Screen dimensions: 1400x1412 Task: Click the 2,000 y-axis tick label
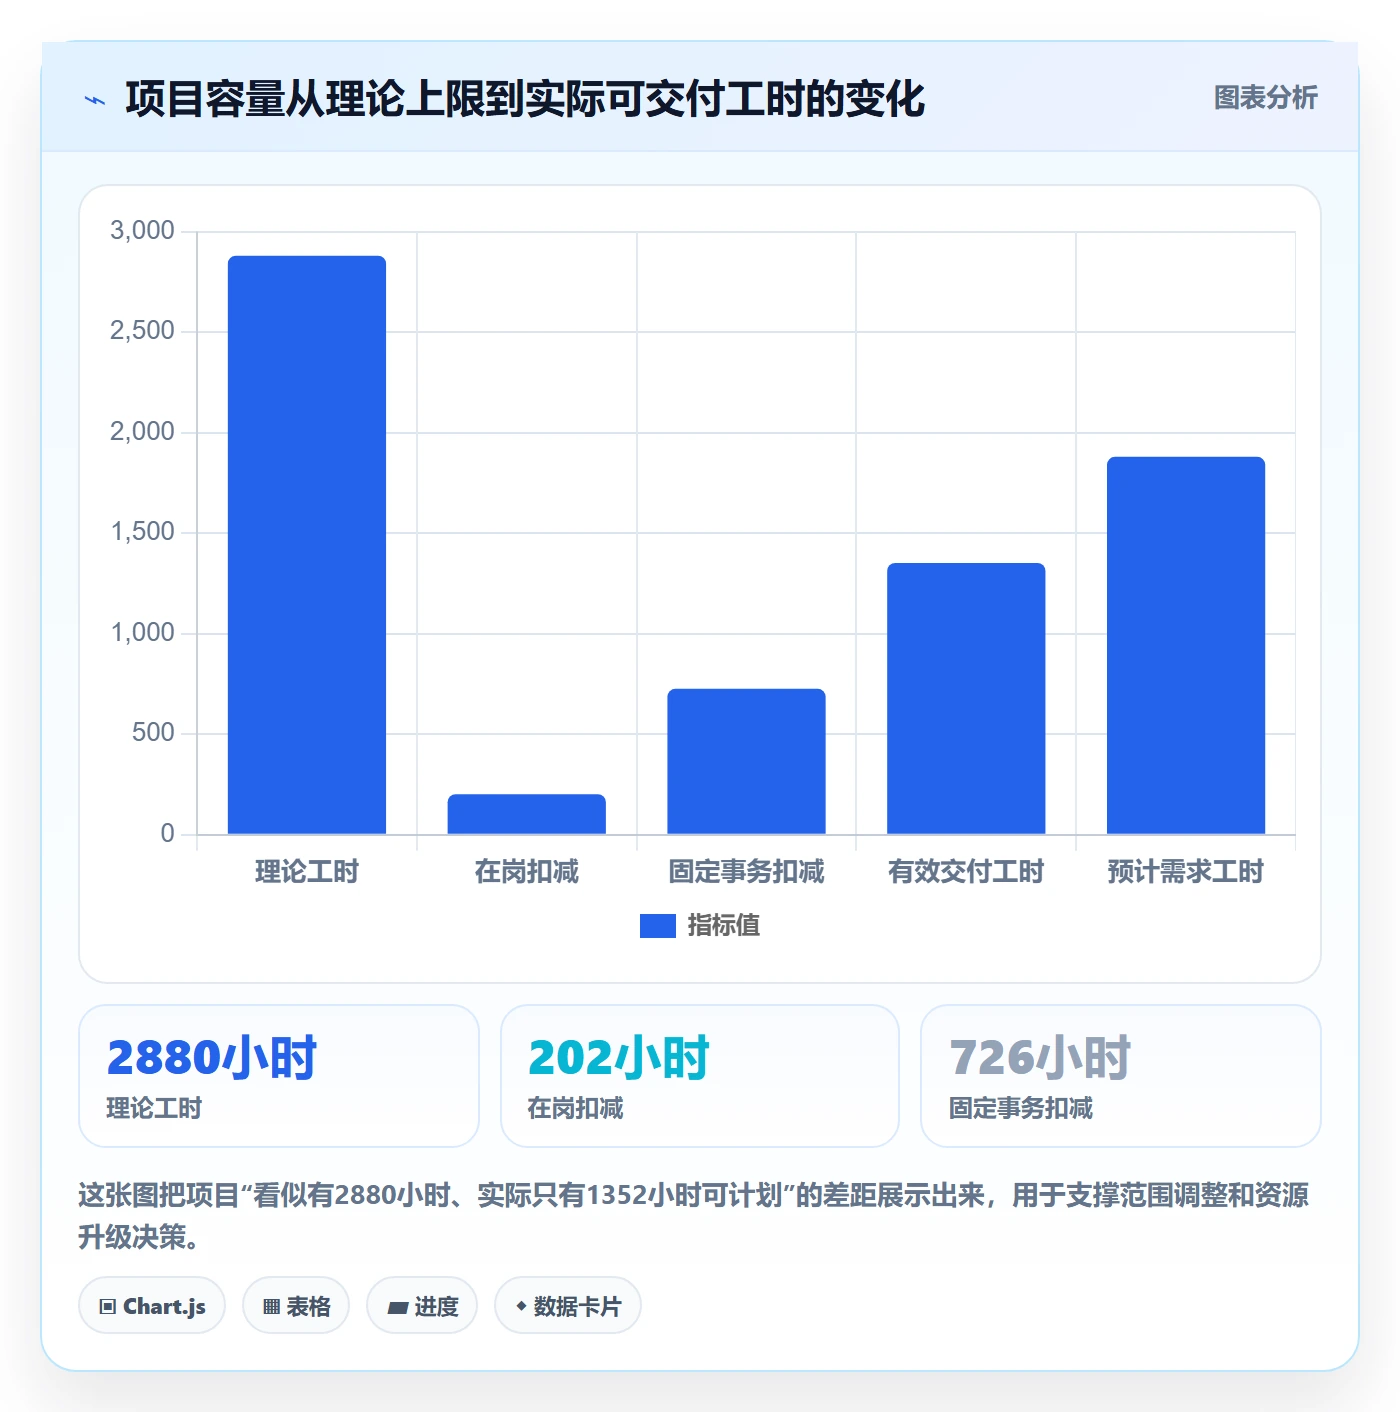point(142,432)
